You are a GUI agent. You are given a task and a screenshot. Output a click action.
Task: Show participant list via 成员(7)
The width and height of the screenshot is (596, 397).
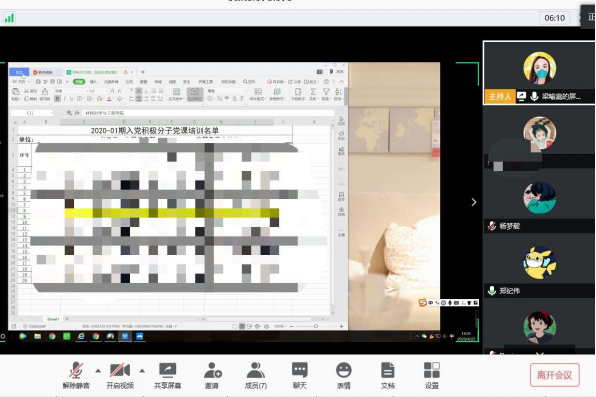[256, 375]
